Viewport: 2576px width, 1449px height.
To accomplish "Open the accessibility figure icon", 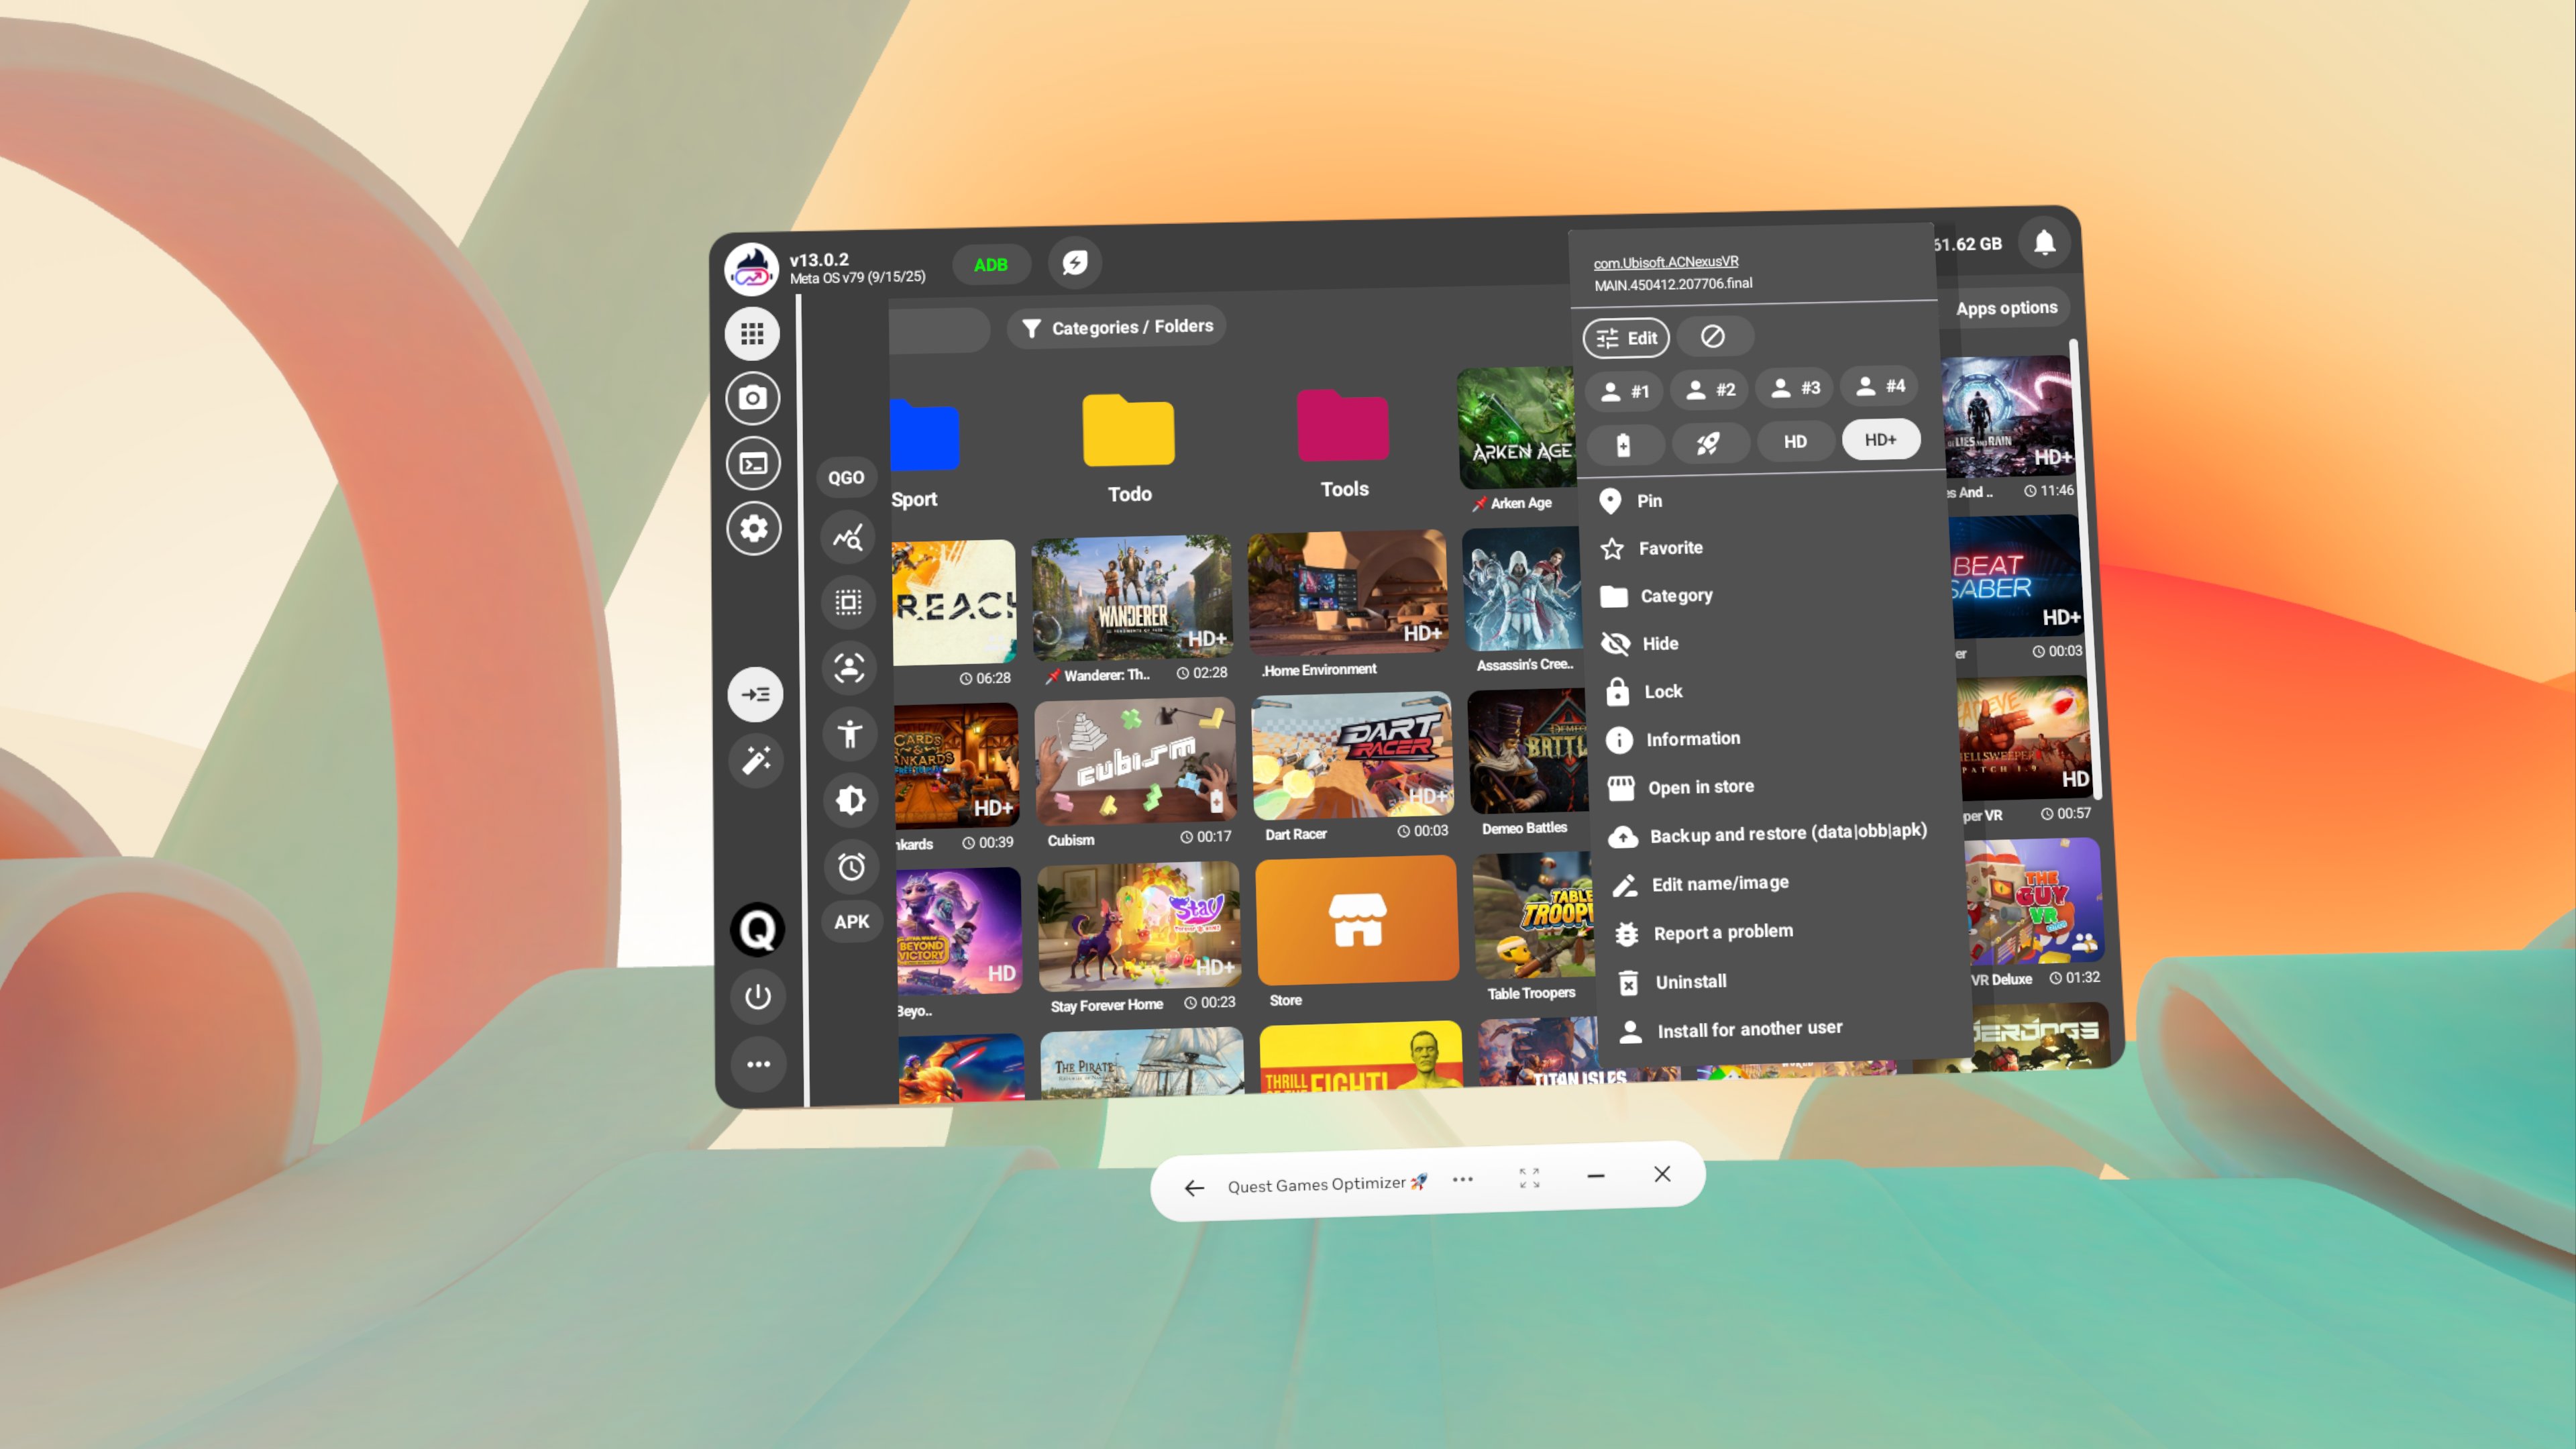I will (849, 734).
